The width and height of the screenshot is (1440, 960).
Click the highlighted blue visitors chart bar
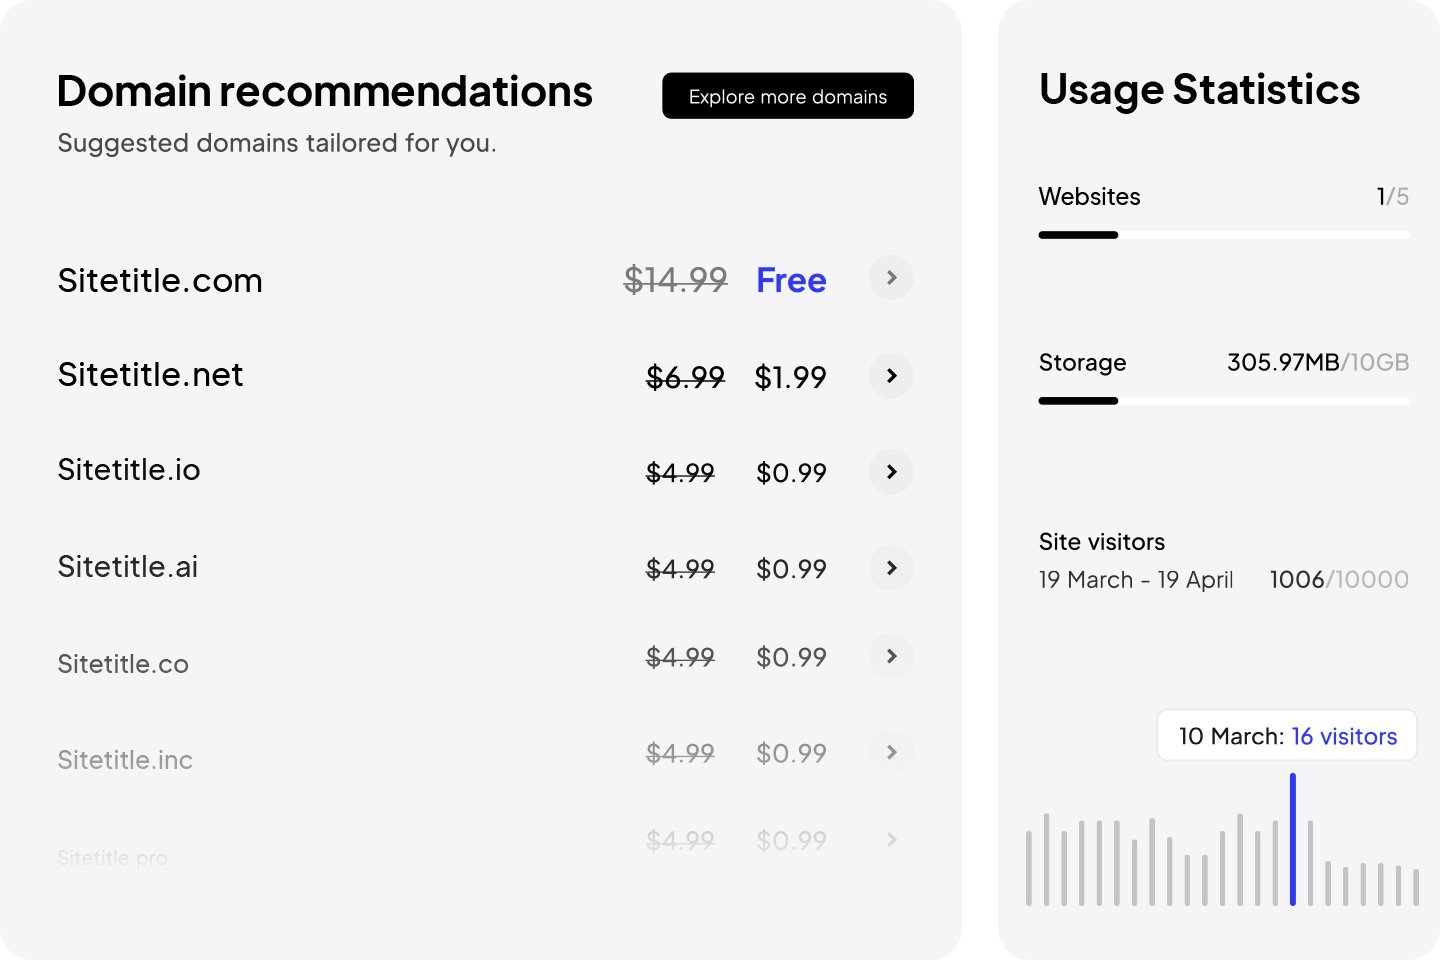pyautogui.click(x=1293, y=840)
